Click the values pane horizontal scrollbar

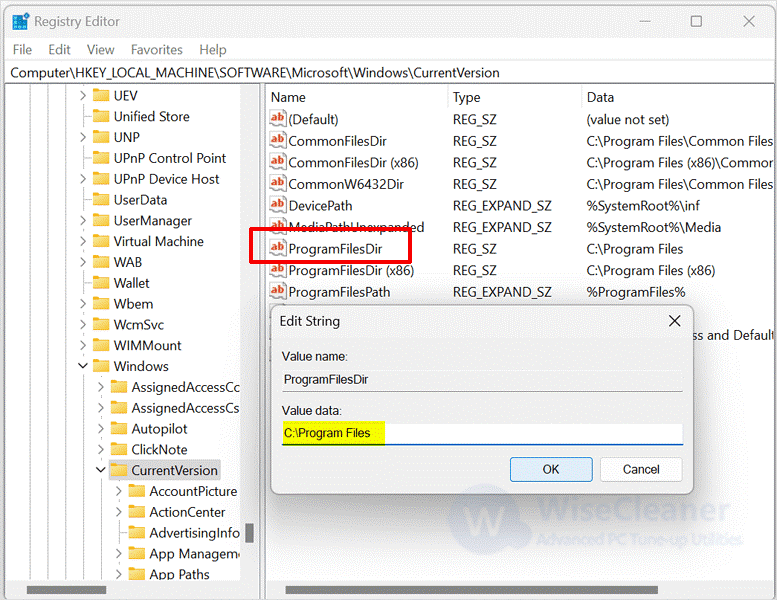[x=471, y=590]
